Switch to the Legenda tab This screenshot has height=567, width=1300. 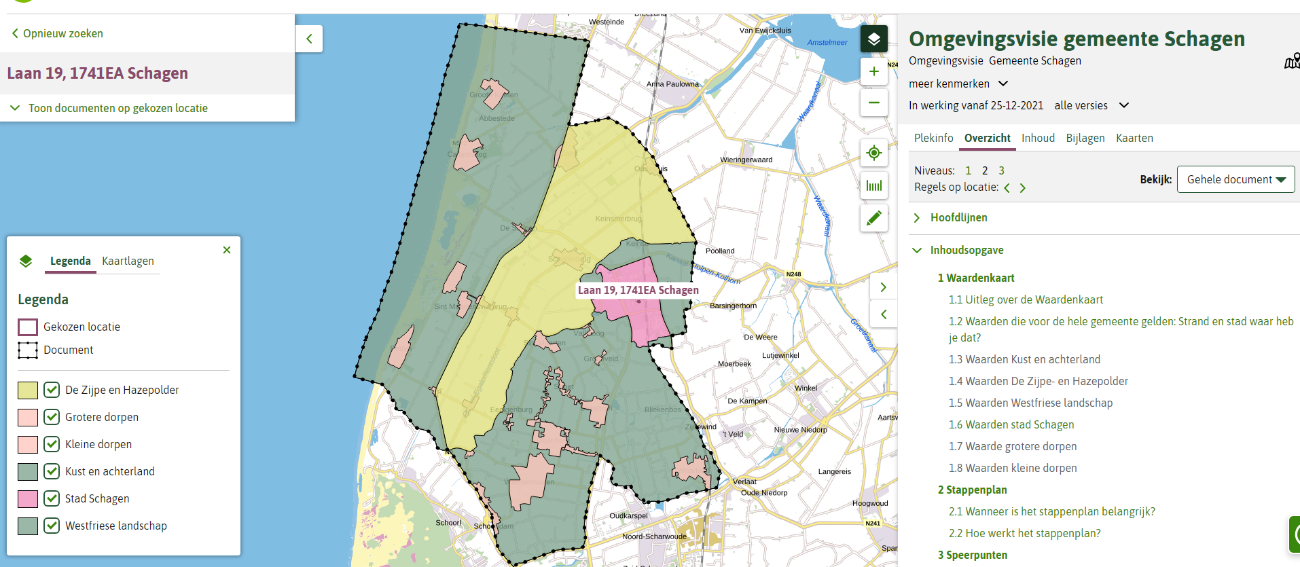pyautogui.click(x=71, y=261)
